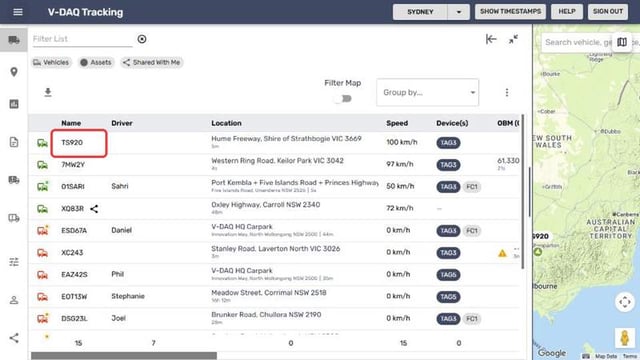Click the green vehicle icon for TS920

click(x=42, y=143)
